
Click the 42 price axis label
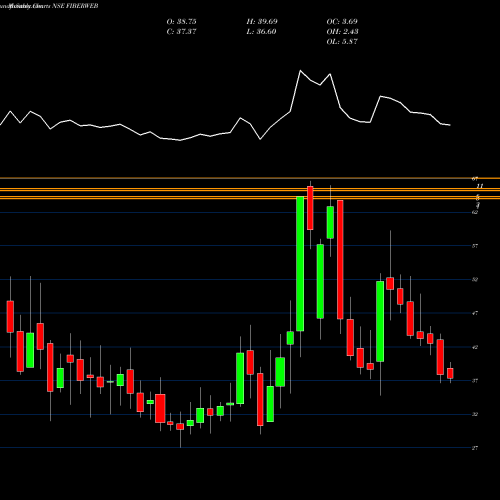coord(475,347)
